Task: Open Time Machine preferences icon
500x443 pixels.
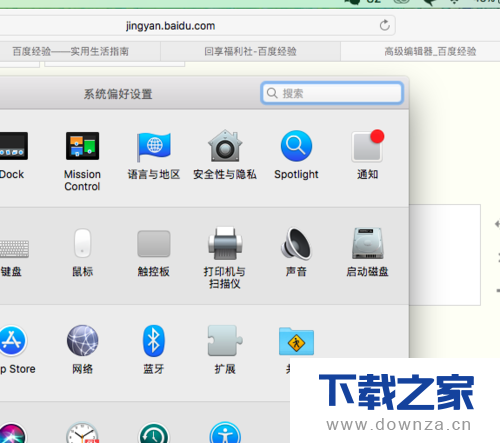Action: [x=154, y=433]
